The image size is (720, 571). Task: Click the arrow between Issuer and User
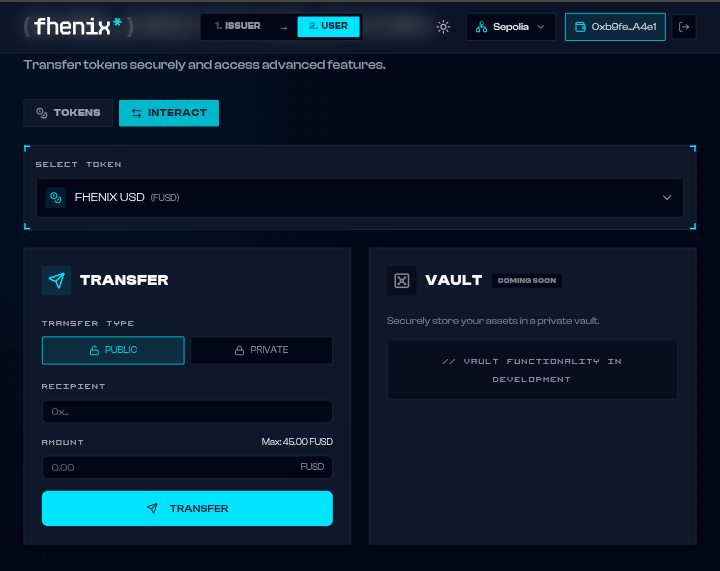point(283,28)
